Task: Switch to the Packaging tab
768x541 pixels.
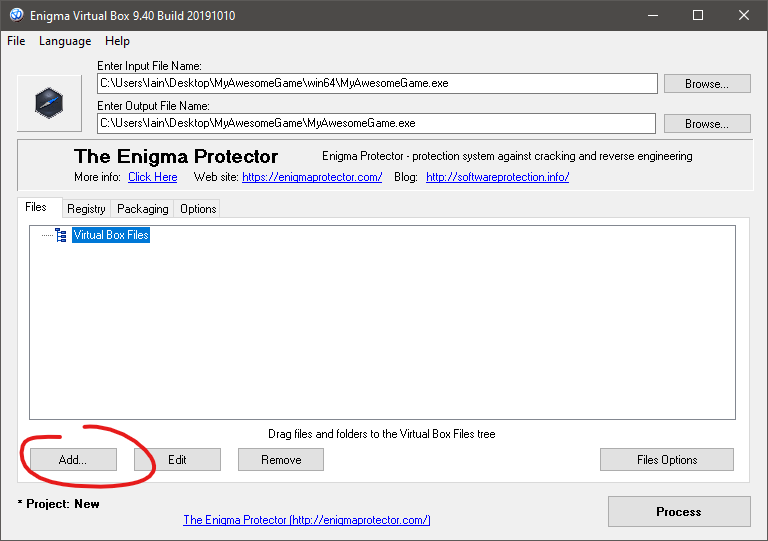Action: 142,209
